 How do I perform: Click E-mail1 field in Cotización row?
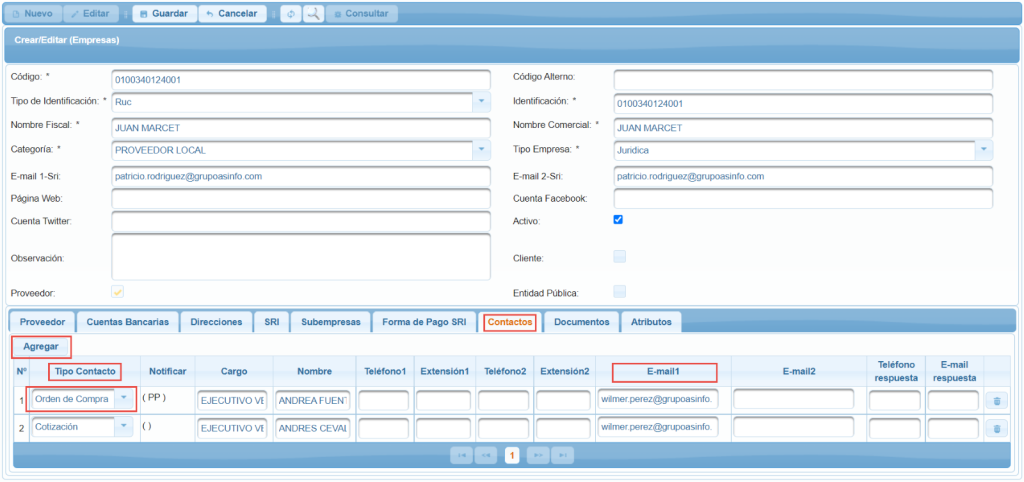tap(658, 428)
